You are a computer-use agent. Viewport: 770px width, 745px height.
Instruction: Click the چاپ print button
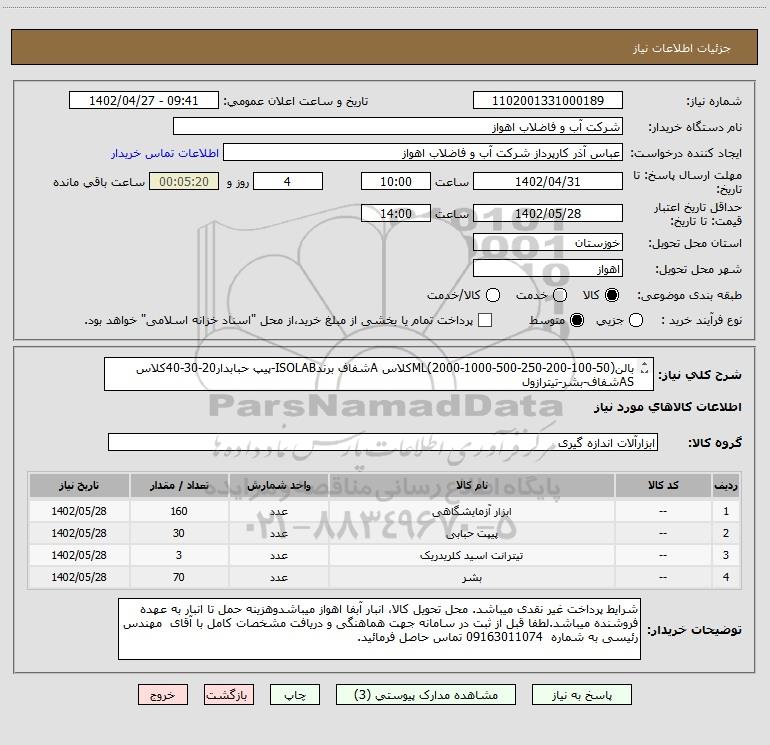click(295, 695)
